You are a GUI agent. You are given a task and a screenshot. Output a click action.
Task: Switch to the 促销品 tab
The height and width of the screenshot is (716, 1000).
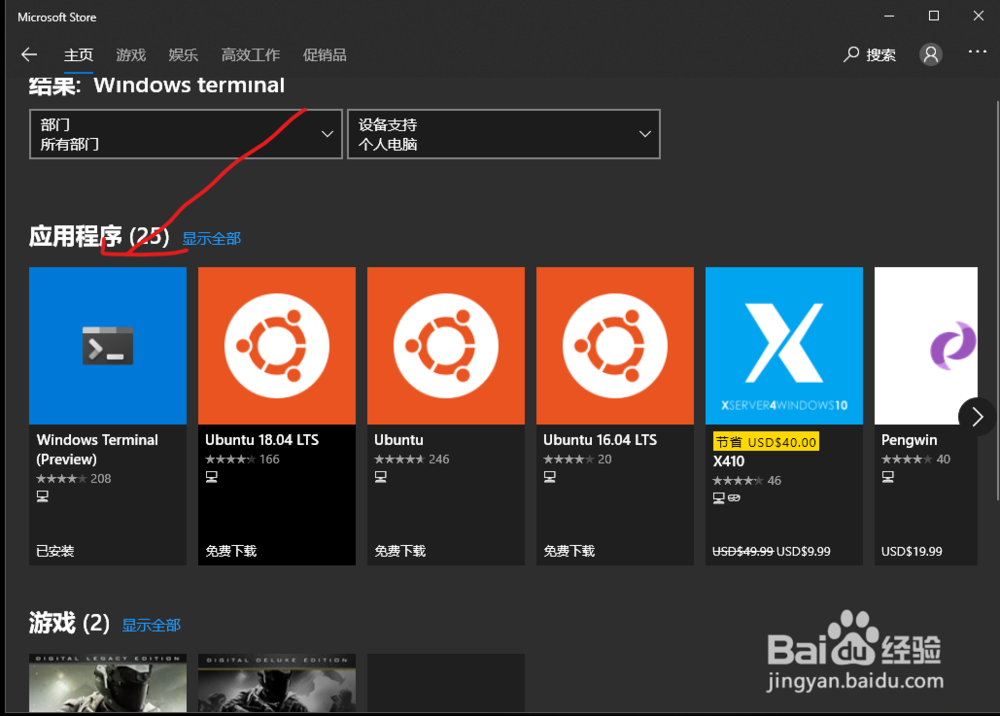point(325,55)
